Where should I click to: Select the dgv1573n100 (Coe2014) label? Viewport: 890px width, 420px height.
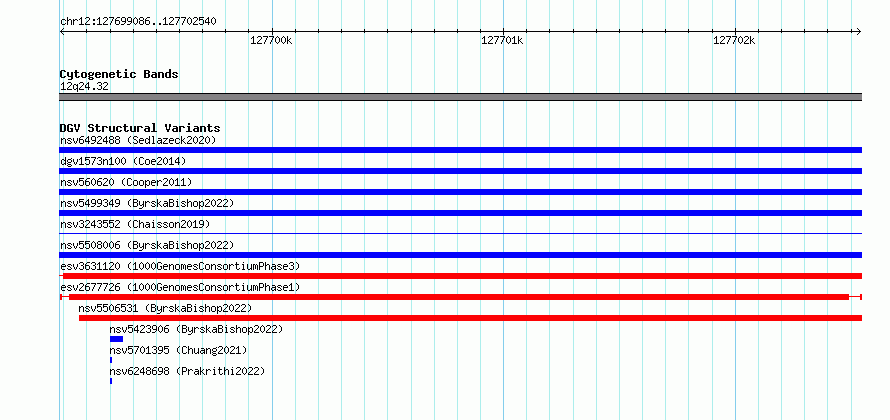pyautogui.click(x=123, y=161)
